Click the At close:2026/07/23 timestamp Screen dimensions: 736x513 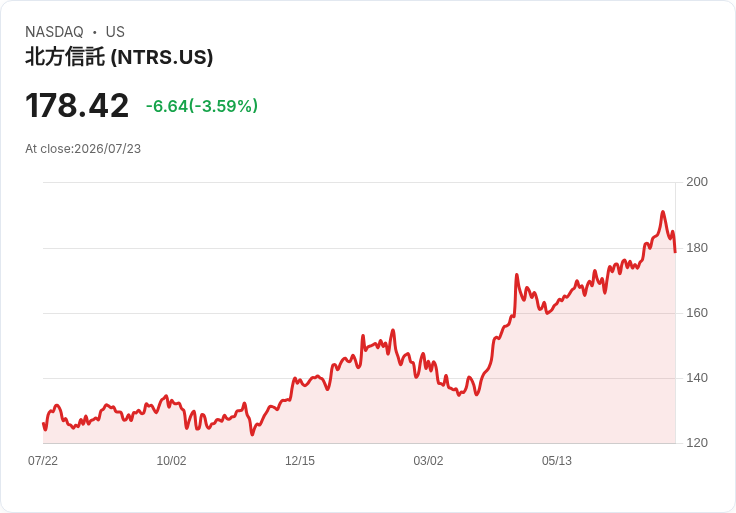83,149
